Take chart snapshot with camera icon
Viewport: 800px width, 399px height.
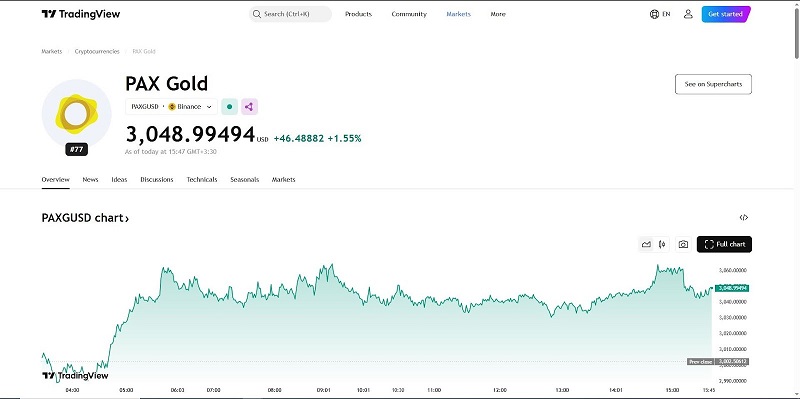coord(683,244)
